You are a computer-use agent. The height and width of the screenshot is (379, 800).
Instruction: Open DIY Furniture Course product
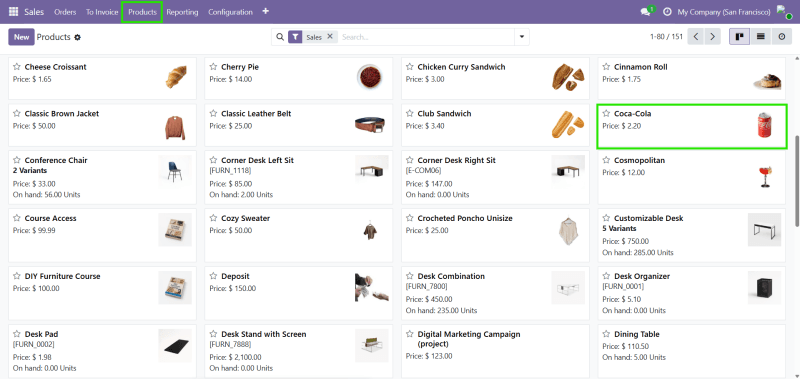tap(62, 276)
